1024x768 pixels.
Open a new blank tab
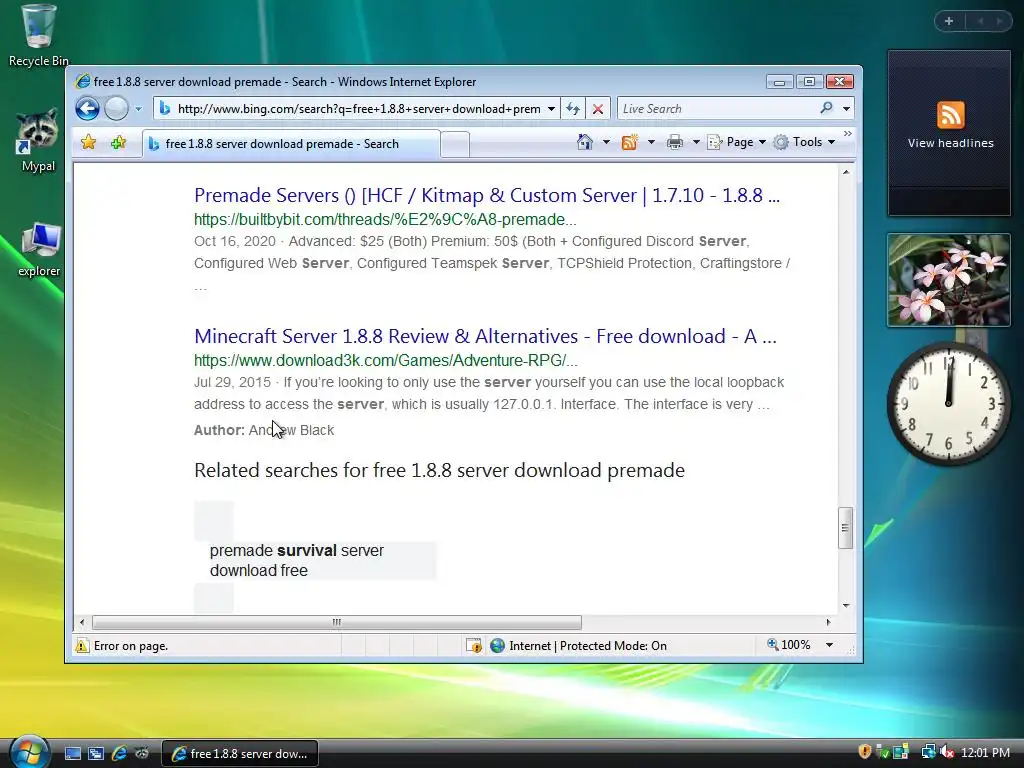click(x=455, y=144)
